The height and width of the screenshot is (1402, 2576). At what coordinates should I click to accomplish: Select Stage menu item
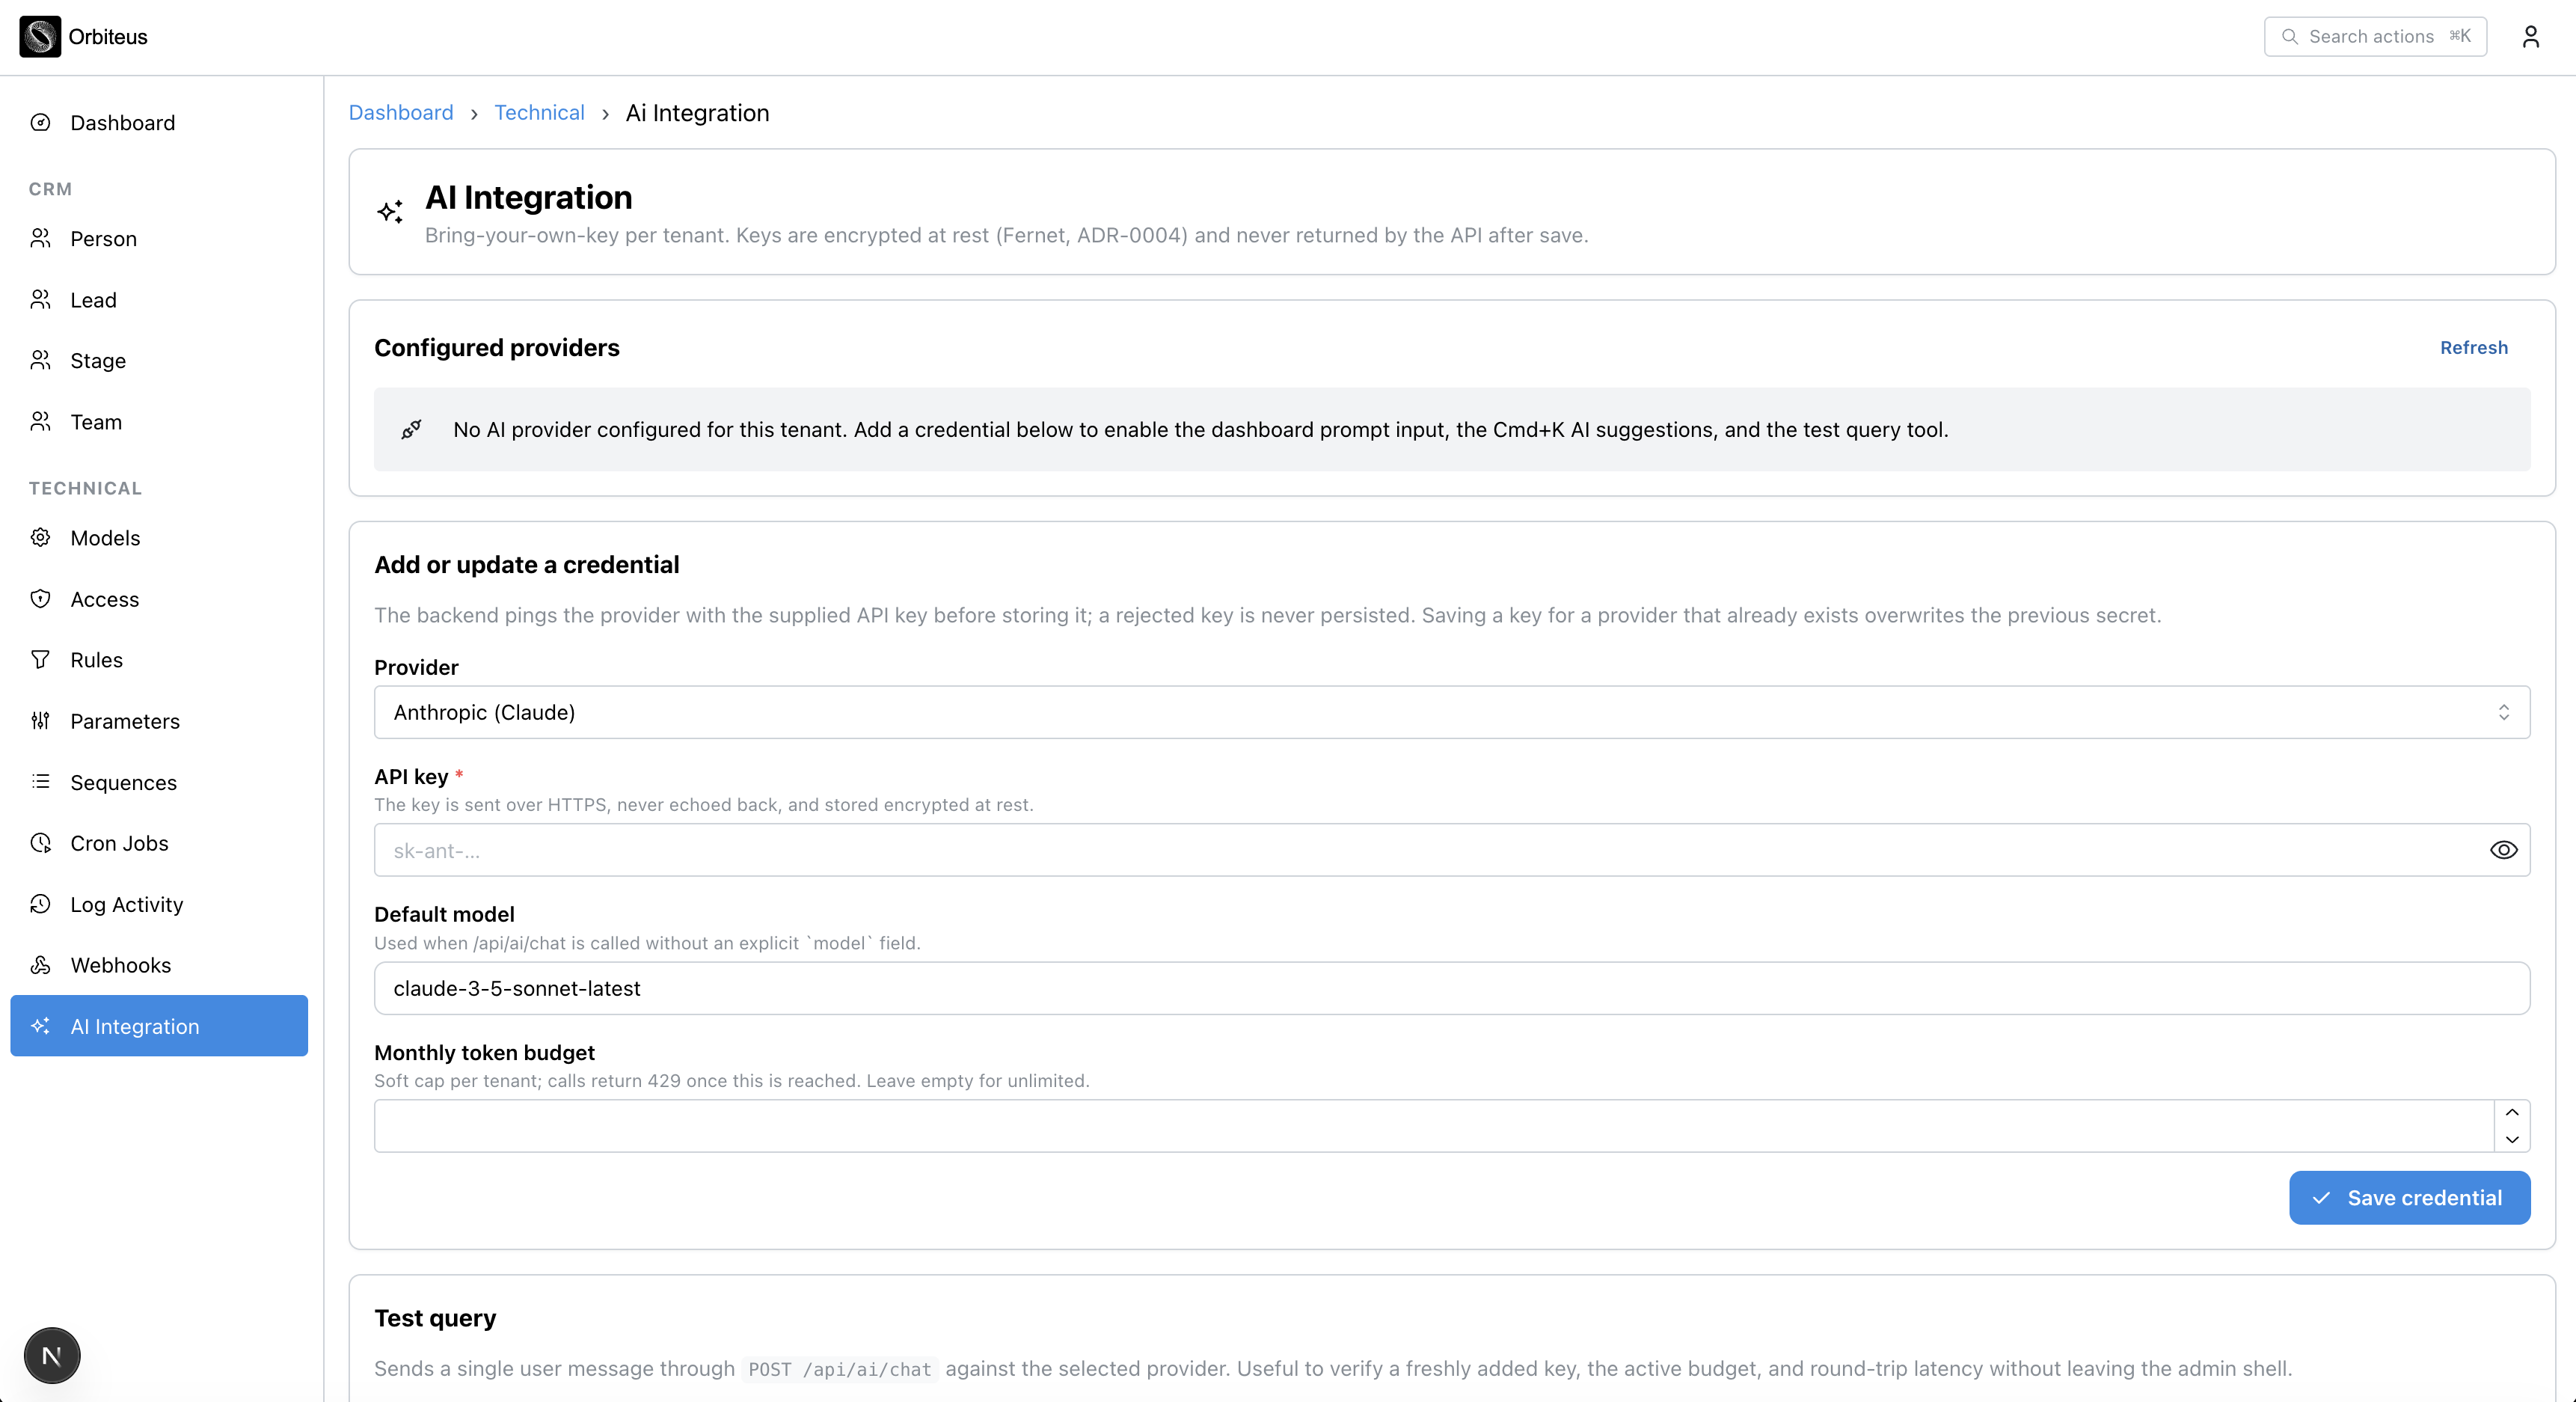pyautogui.click(x=159, y=361)
